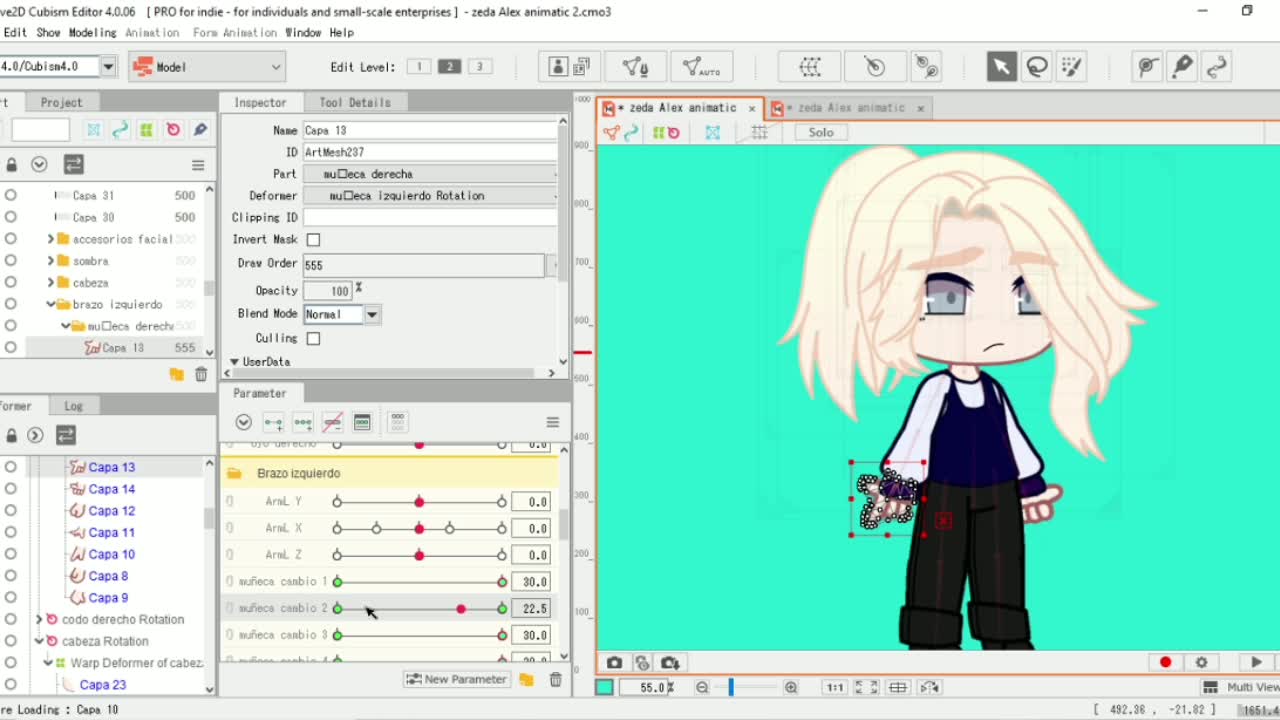The width and height of the screenshot is (1280, 720).
Task: Delete the part using the Part panel trash
Action: [201, 374]
